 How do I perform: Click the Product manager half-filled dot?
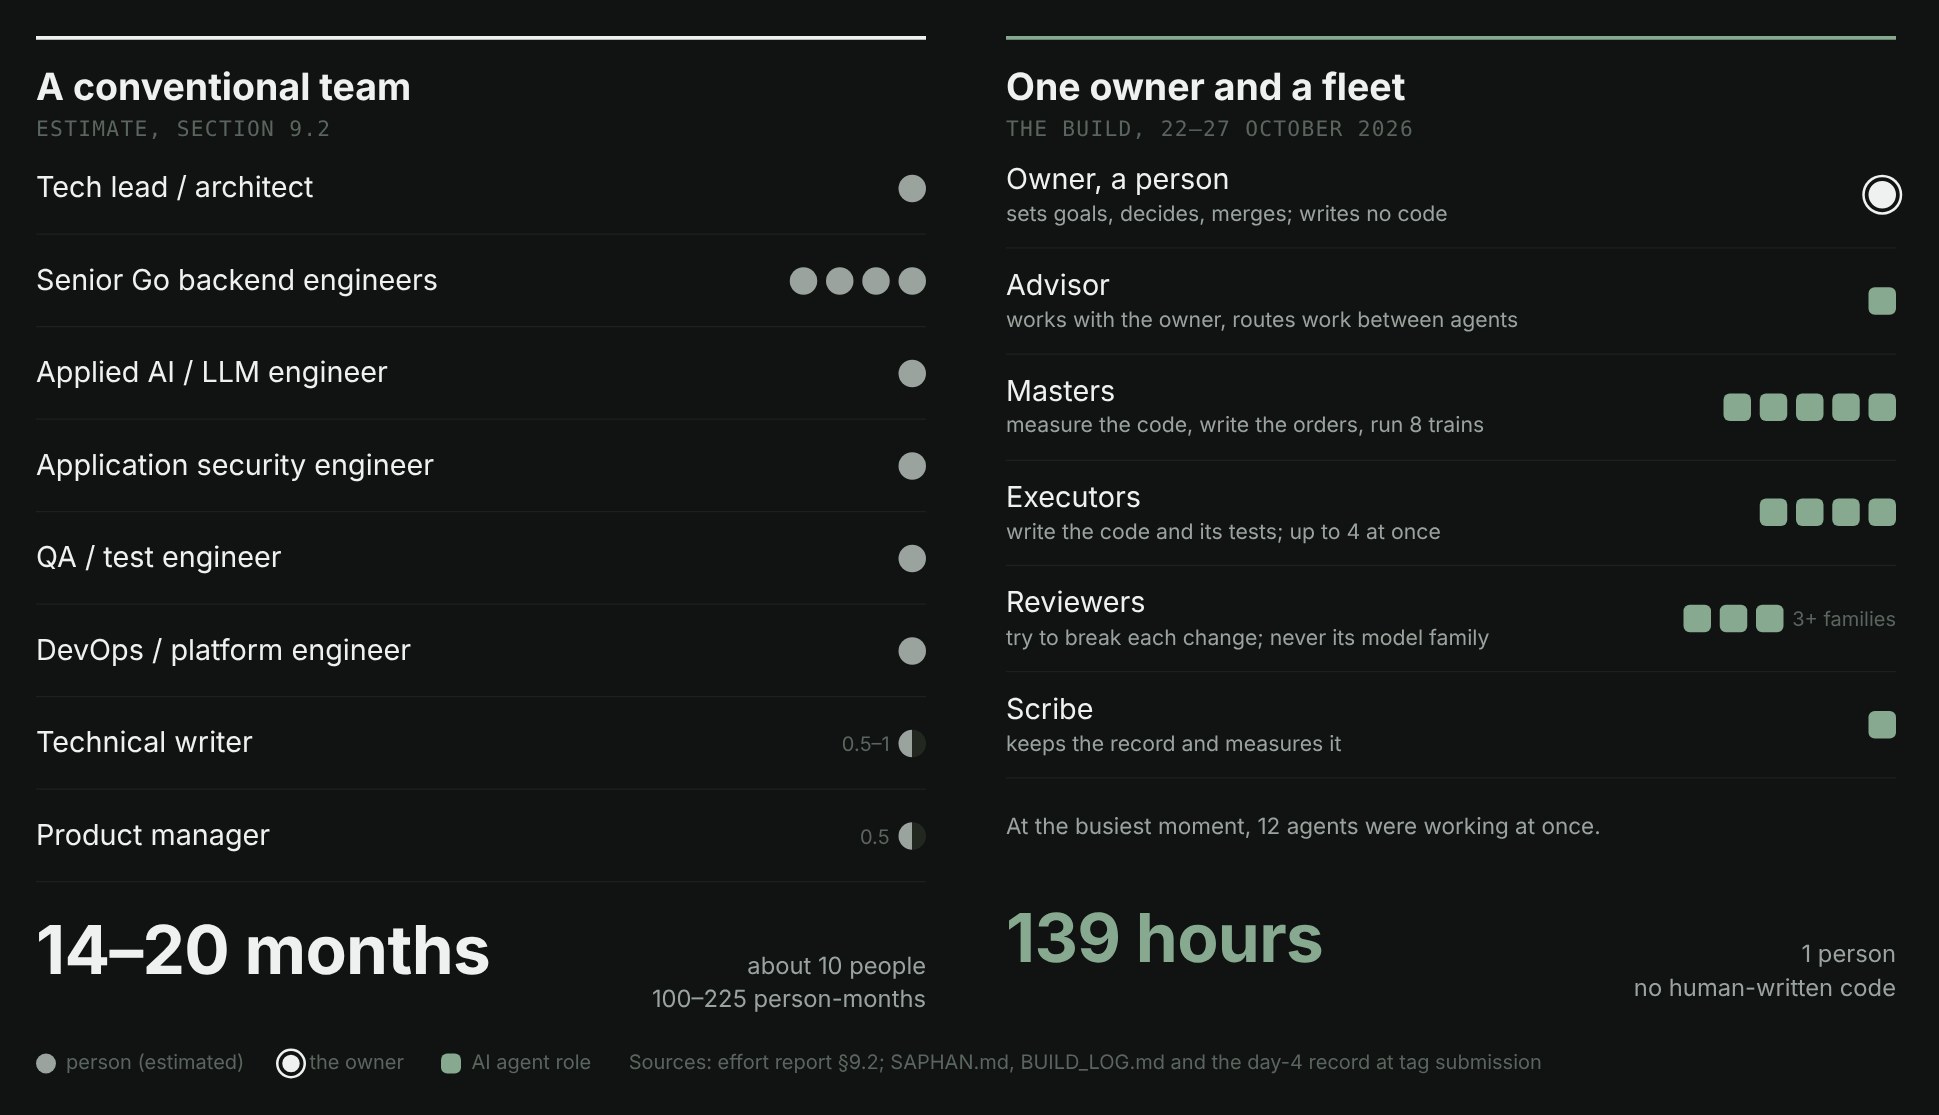click(x=911, y=836)
